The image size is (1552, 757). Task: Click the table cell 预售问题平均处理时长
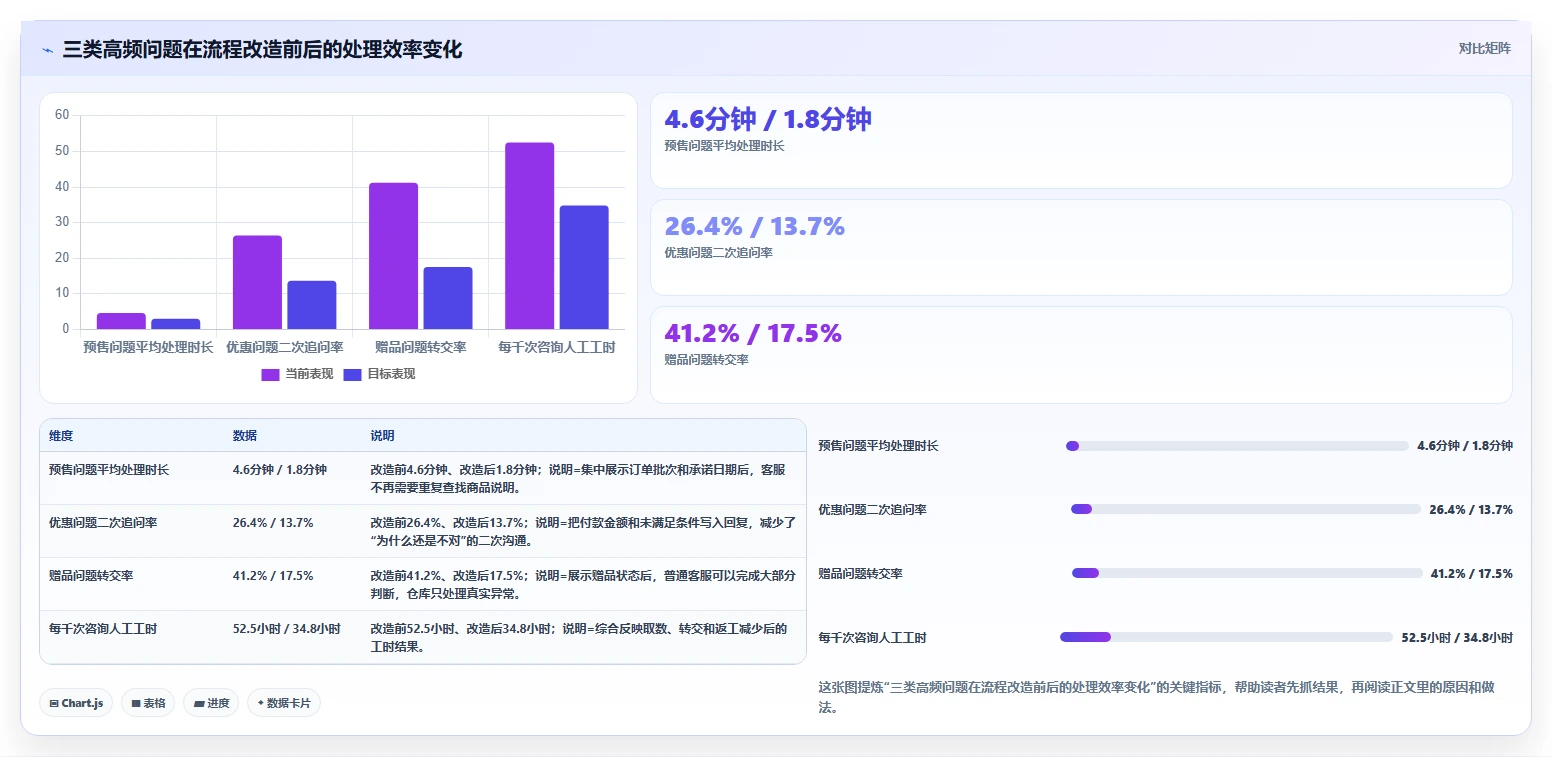(x=109, y=469)
